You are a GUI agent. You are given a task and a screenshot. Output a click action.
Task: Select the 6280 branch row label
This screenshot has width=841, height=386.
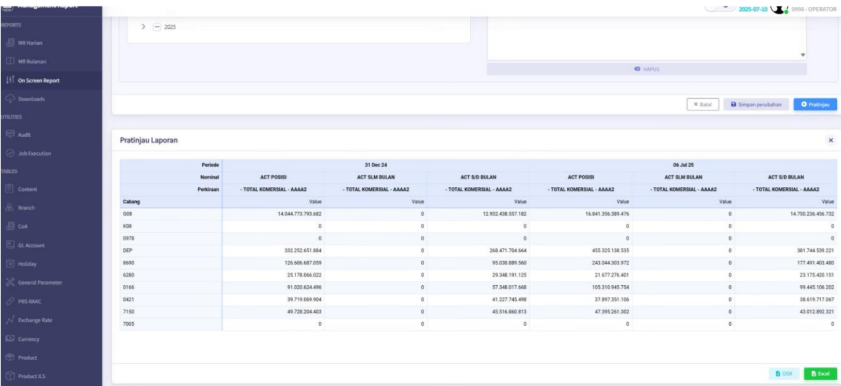point(128,275)
